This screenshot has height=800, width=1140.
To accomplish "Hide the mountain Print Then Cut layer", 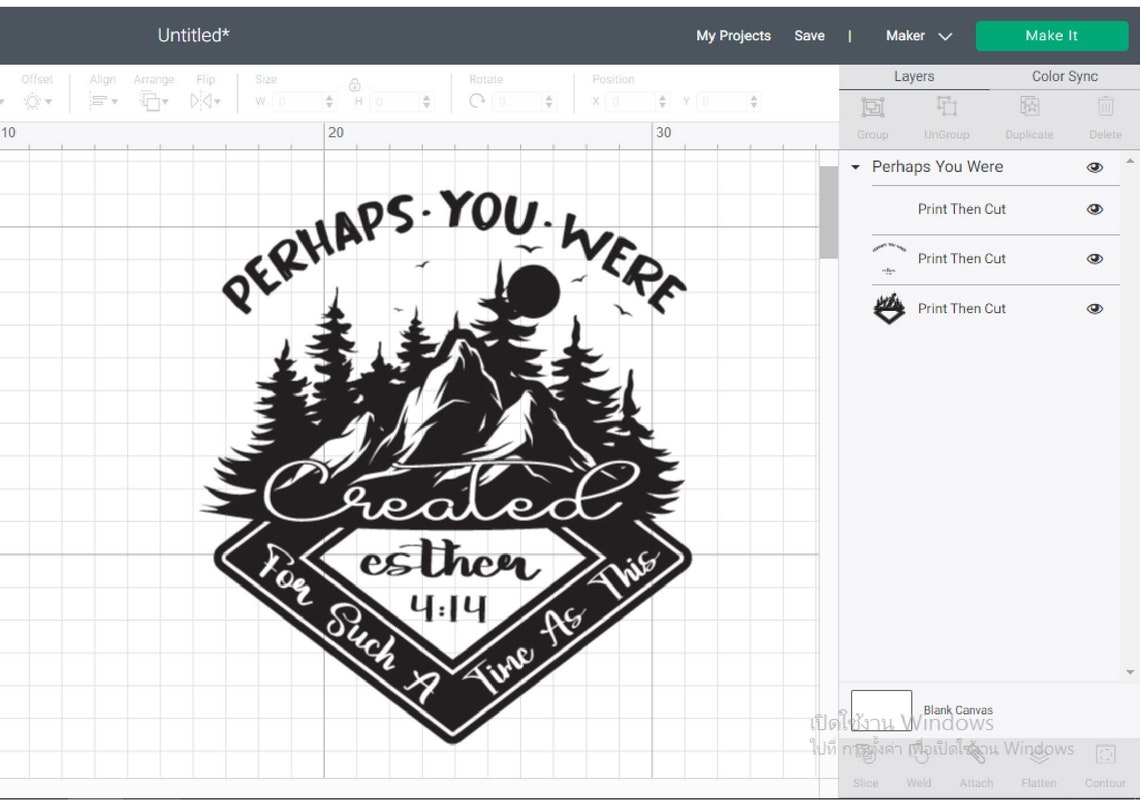I will 1095,308.
